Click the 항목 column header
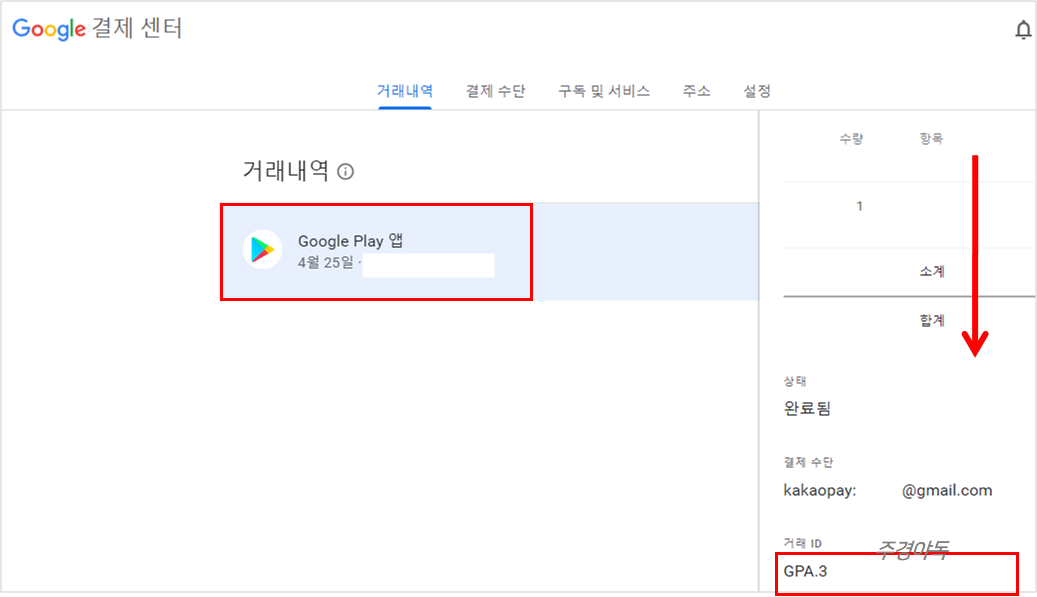Image resolution: width=1037 pixels, height=597 pixels. click(931, 137)
